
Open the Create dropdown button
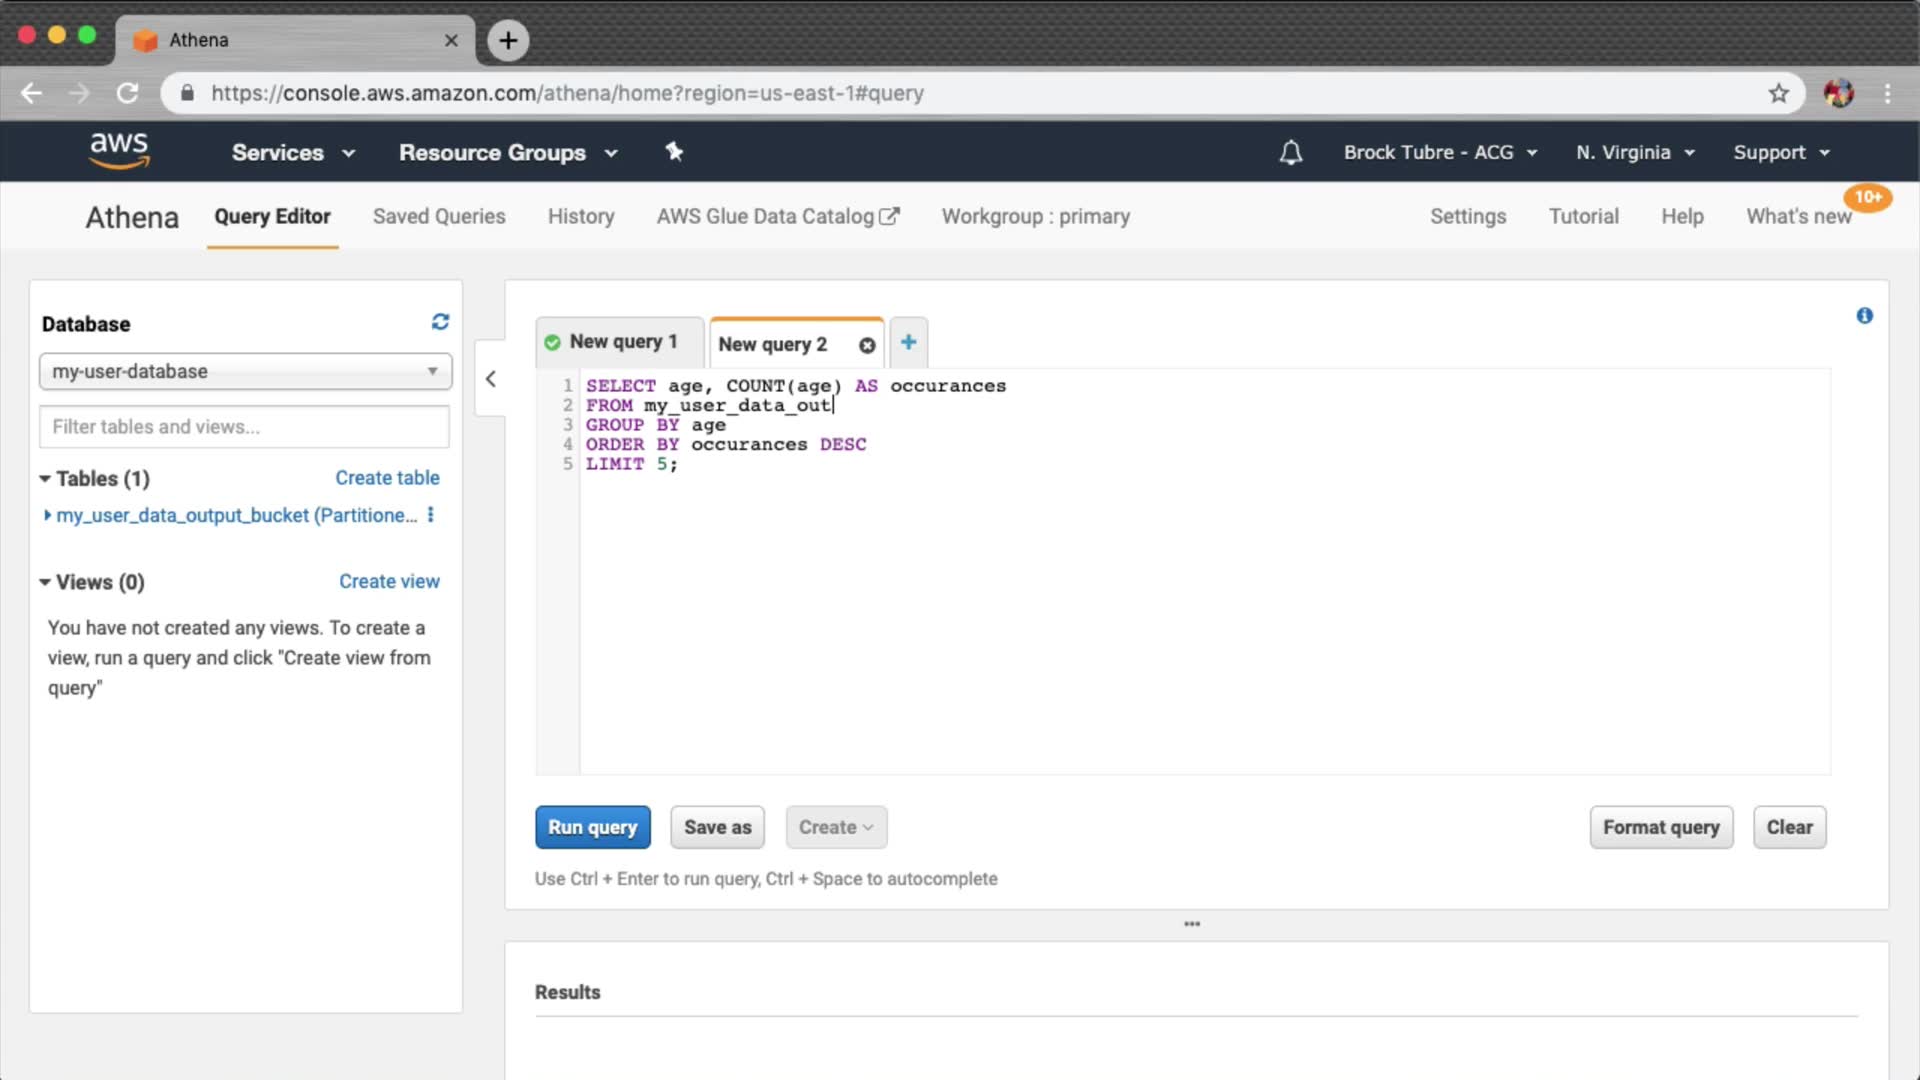836,827
